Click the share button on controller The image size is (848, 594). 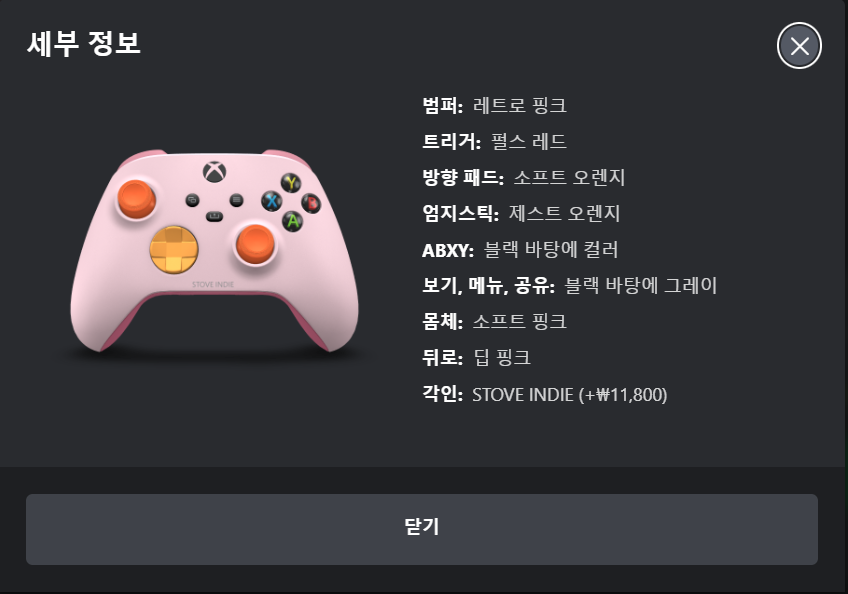(214, 216)
